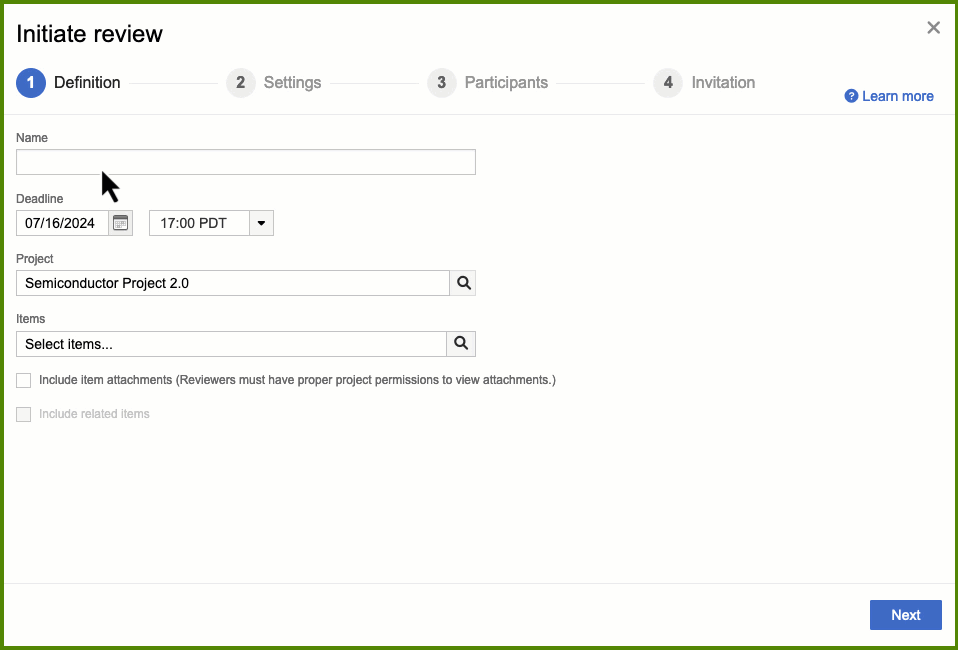Click the step 4 number circle

pyautogui.click(x=668, y=83)
